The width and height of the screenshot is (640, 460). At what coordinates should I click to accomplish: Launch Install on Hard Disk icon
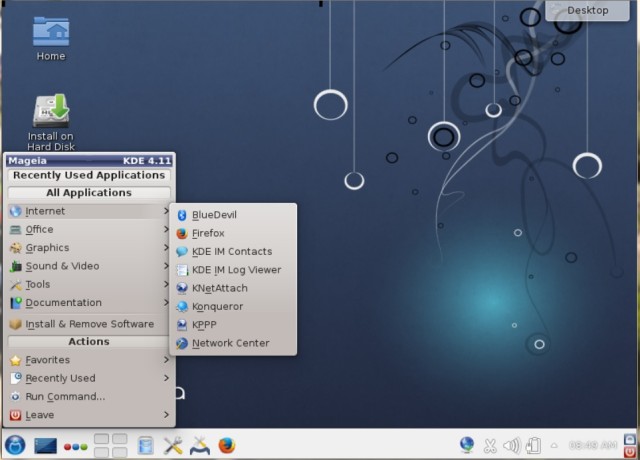point(51,122)
